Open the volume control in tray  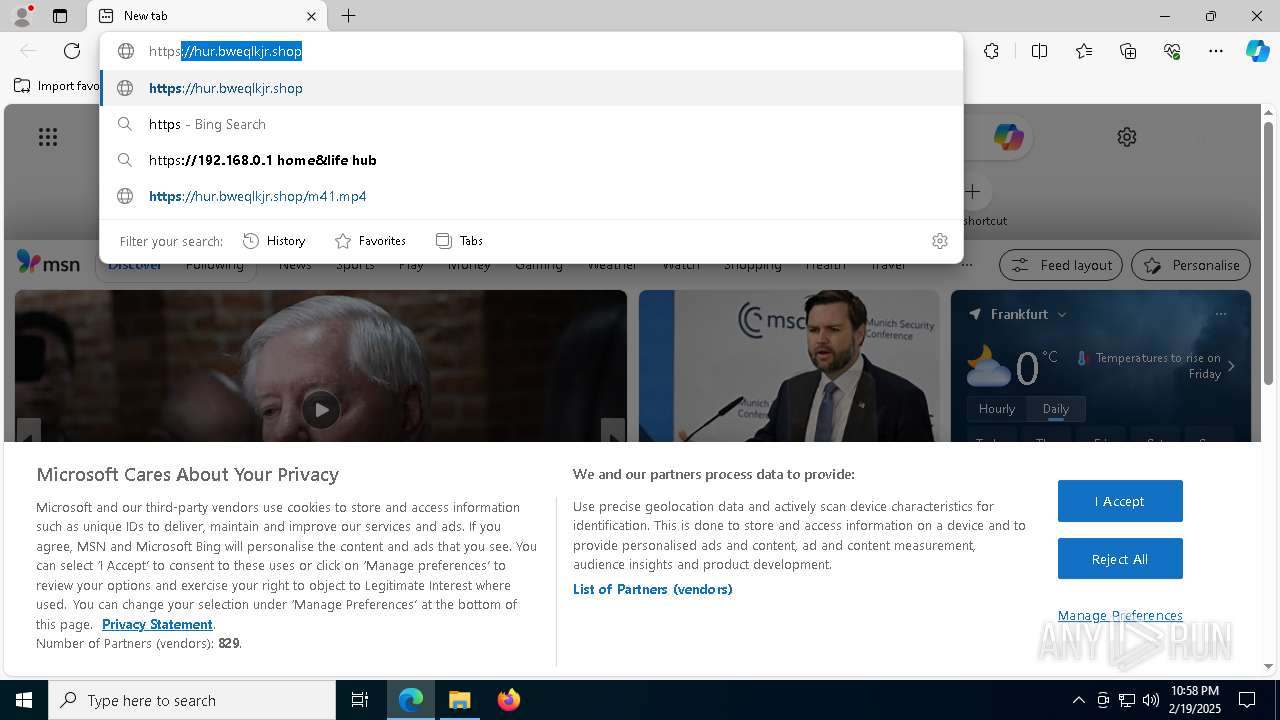tap(1151, 700)
